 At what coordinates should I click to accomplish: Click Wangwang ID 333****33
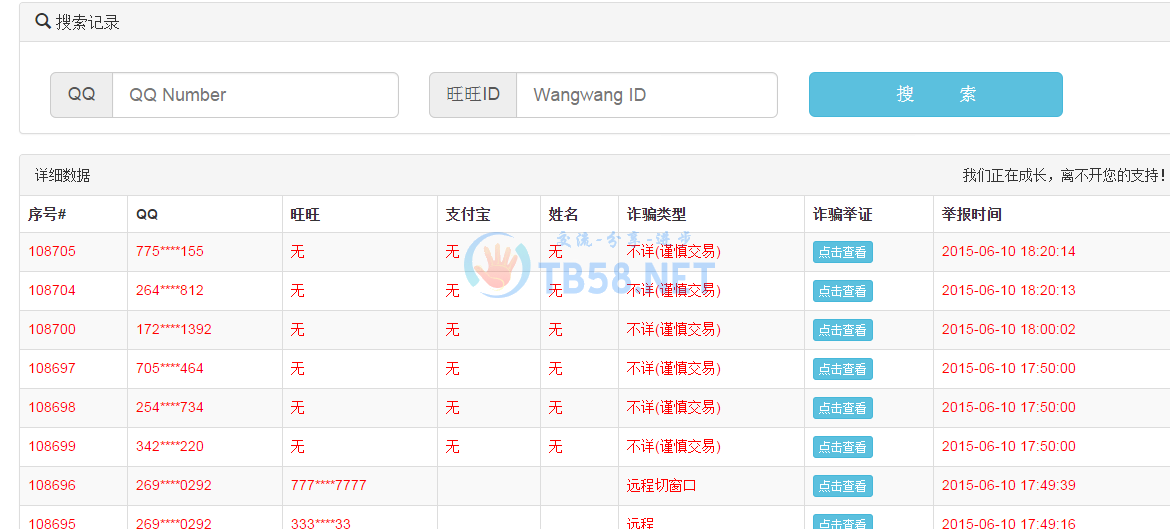tap(320, 523)
